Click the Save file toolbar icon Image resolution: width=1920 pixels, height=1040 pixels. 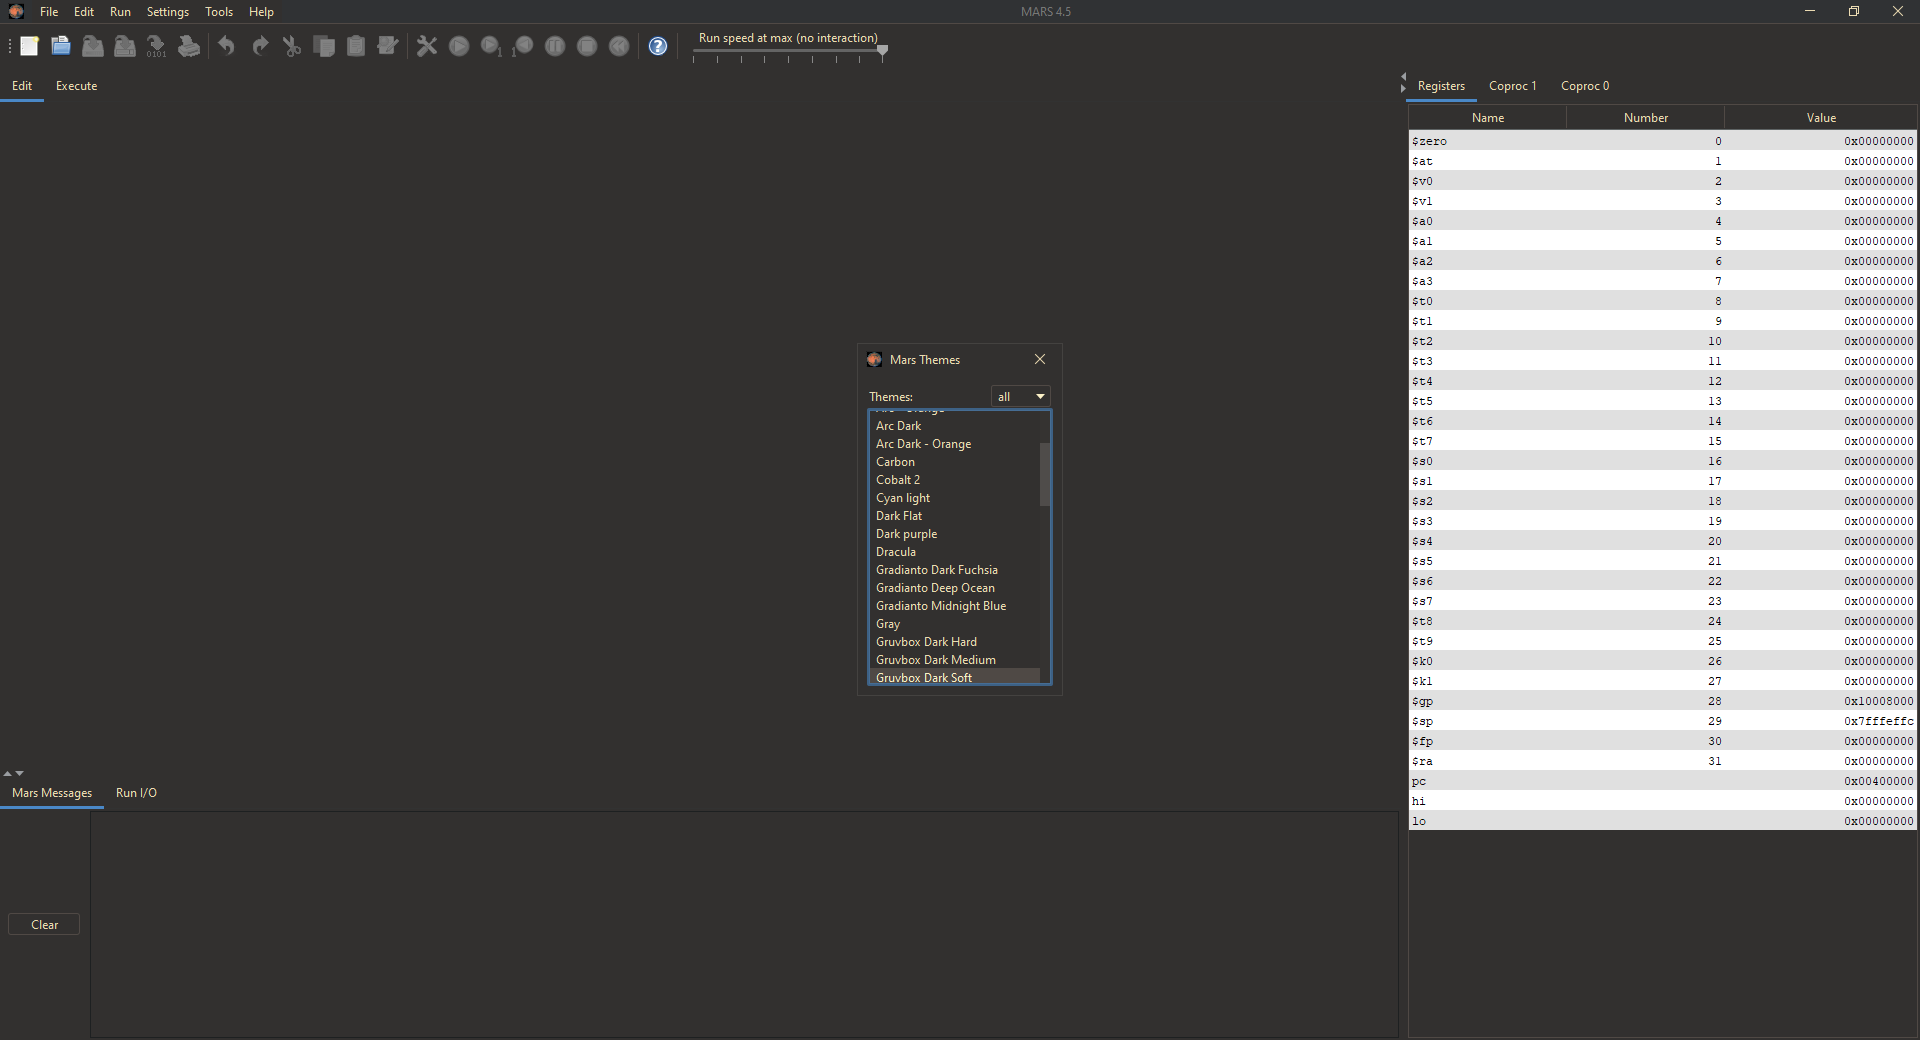[93, 46]
